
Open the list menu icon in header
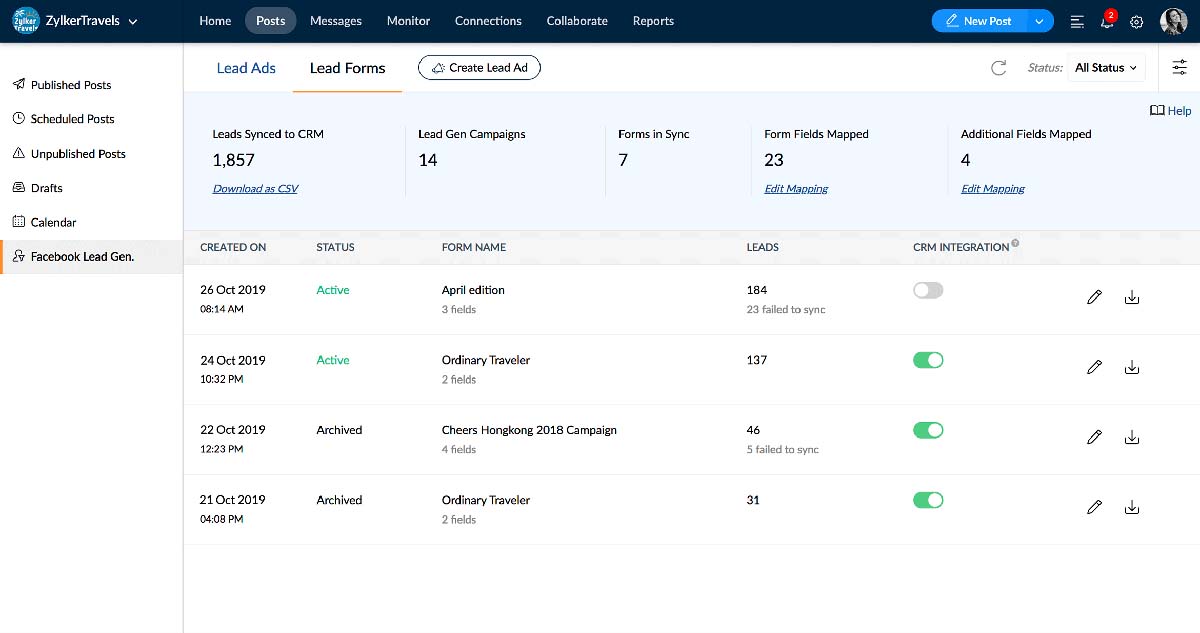tap(1077, 21)
